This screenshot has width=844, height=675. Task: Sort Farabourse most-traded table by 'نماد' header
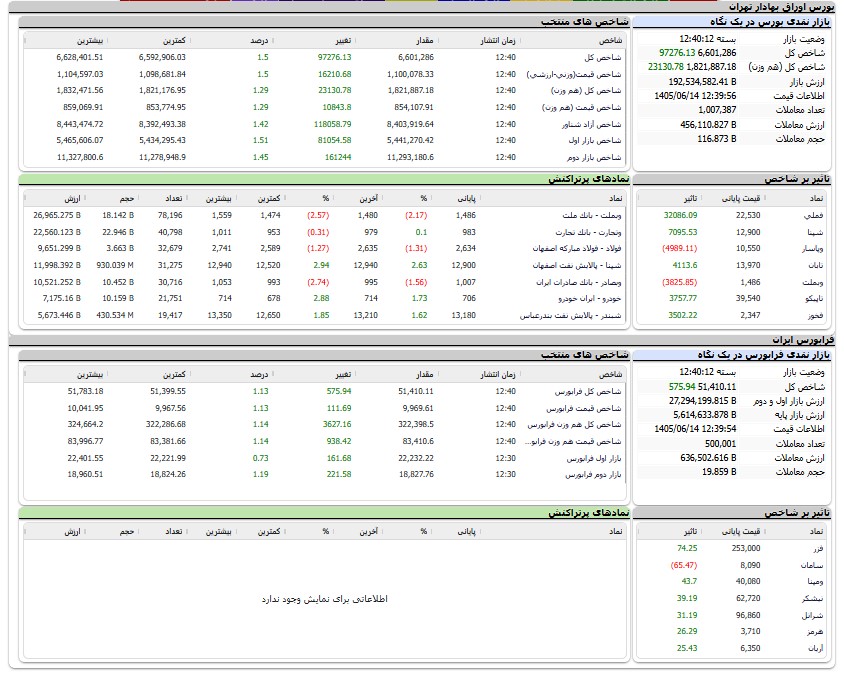[x=616, y=532]
